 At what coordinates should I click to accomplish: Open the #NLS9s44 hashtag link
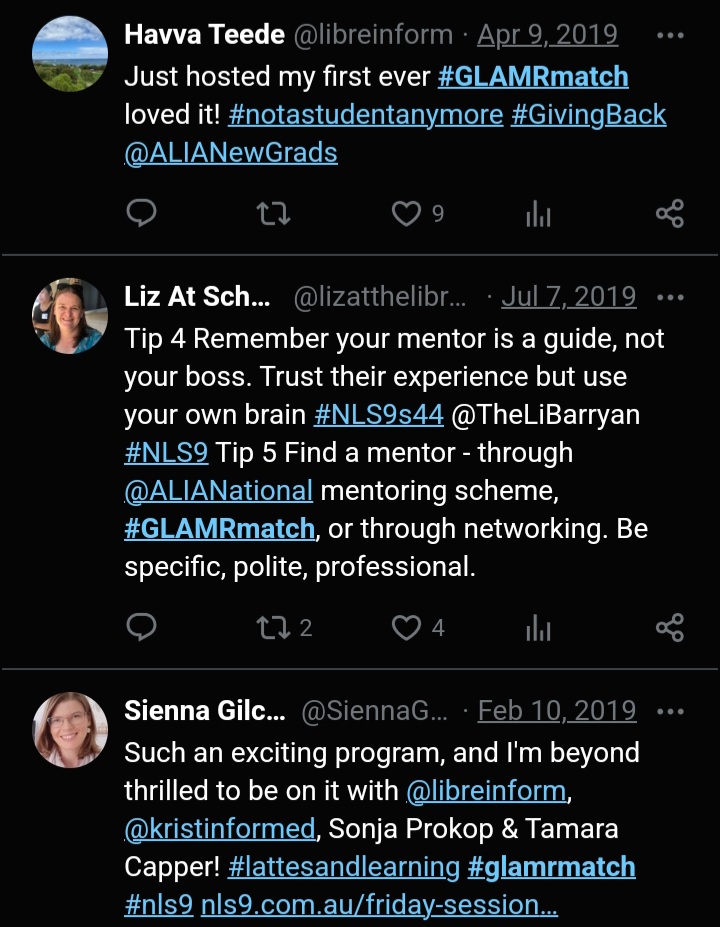[x=378, y=415]
